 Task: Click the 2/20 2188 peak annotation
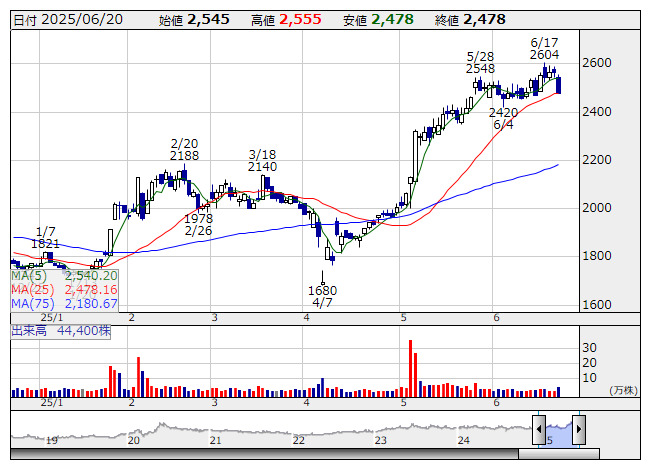pos(184,150)
